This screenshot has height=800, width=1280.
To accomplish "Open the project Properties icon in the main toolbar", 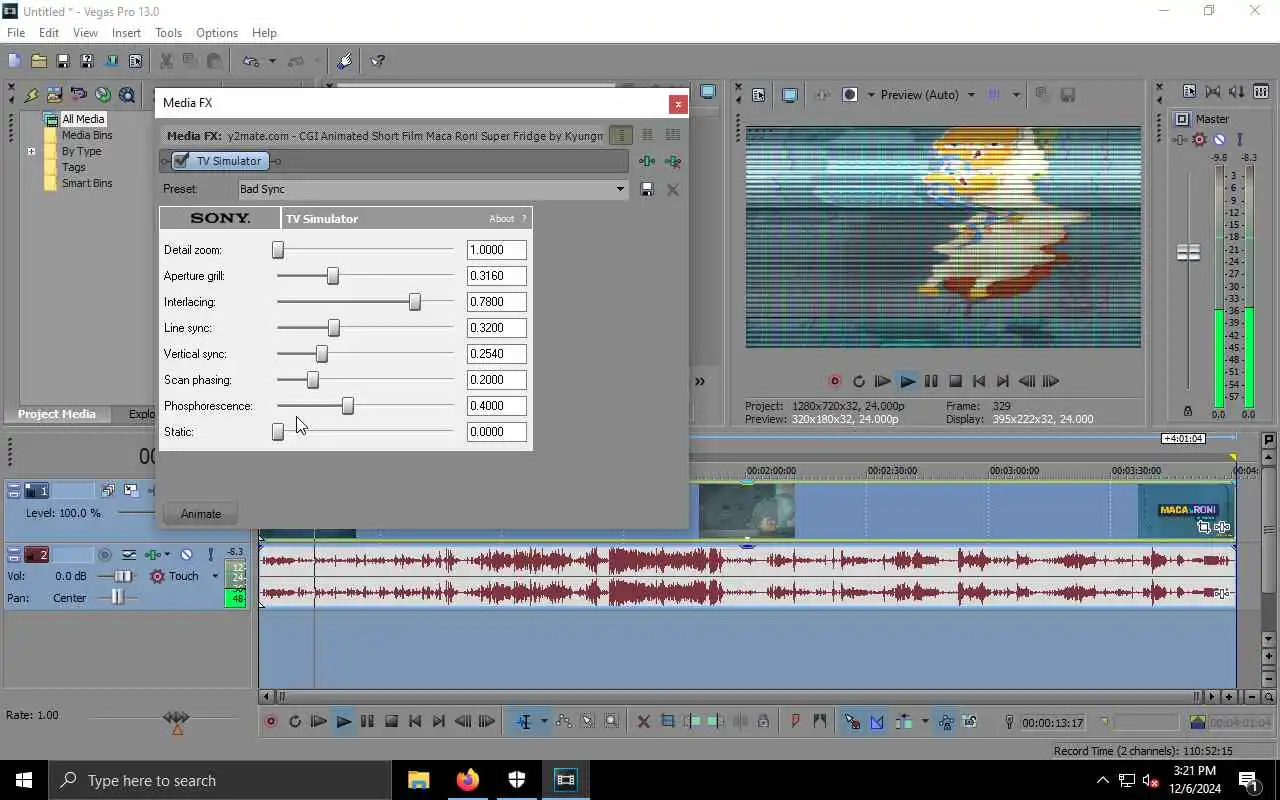I will coord(135,61).
